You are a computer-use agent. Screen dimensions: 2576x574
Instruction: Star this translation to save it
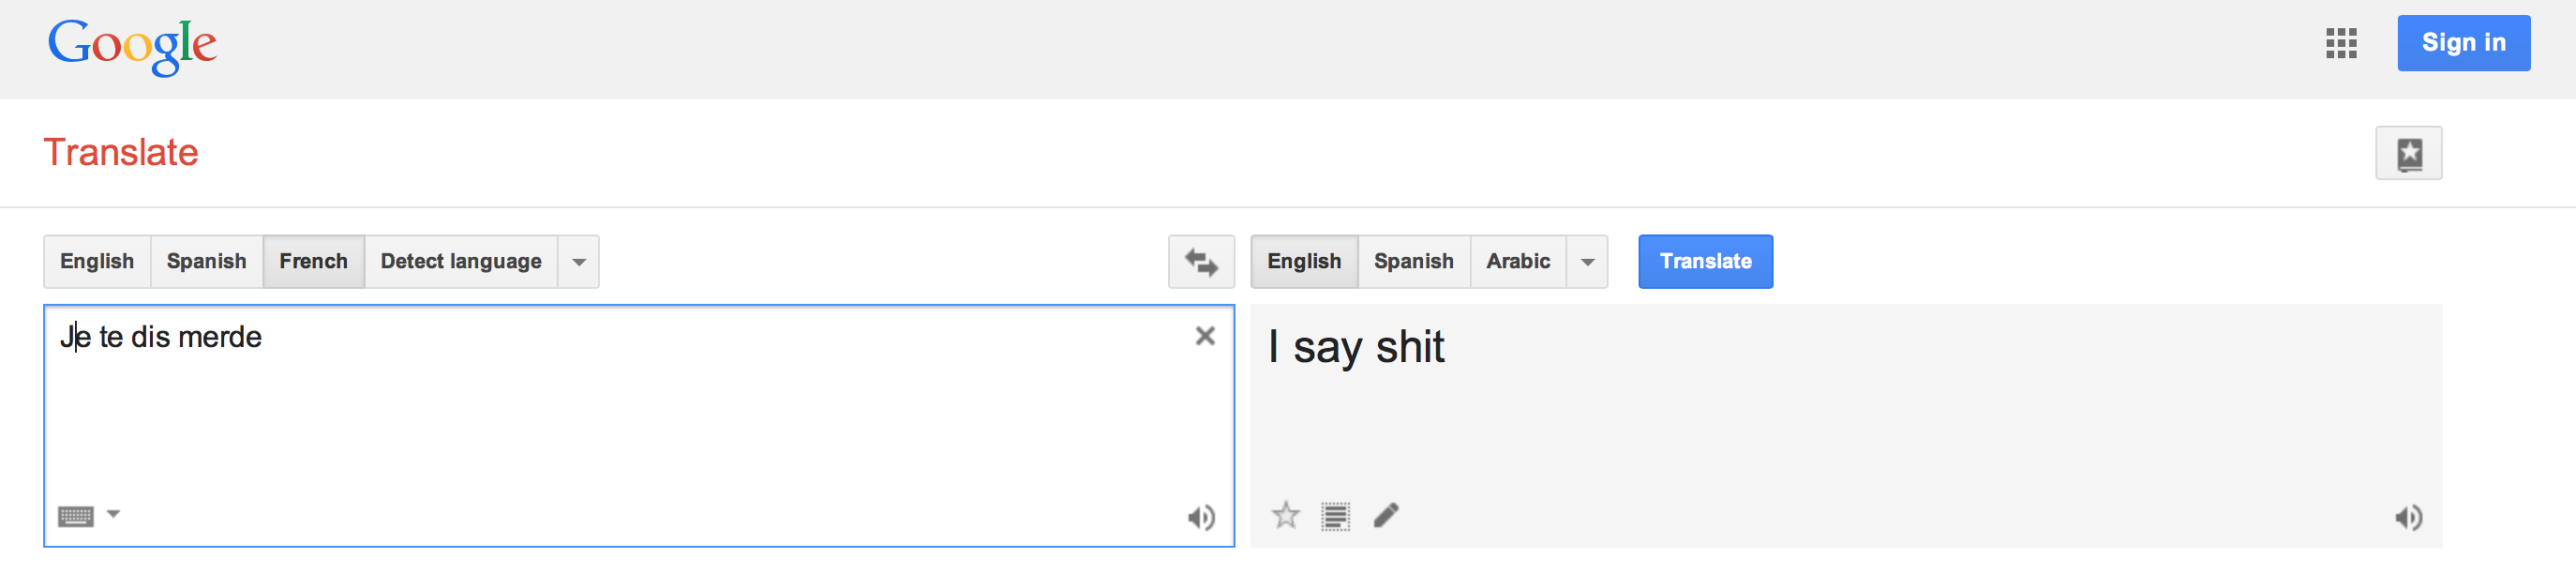[1285, 515]
